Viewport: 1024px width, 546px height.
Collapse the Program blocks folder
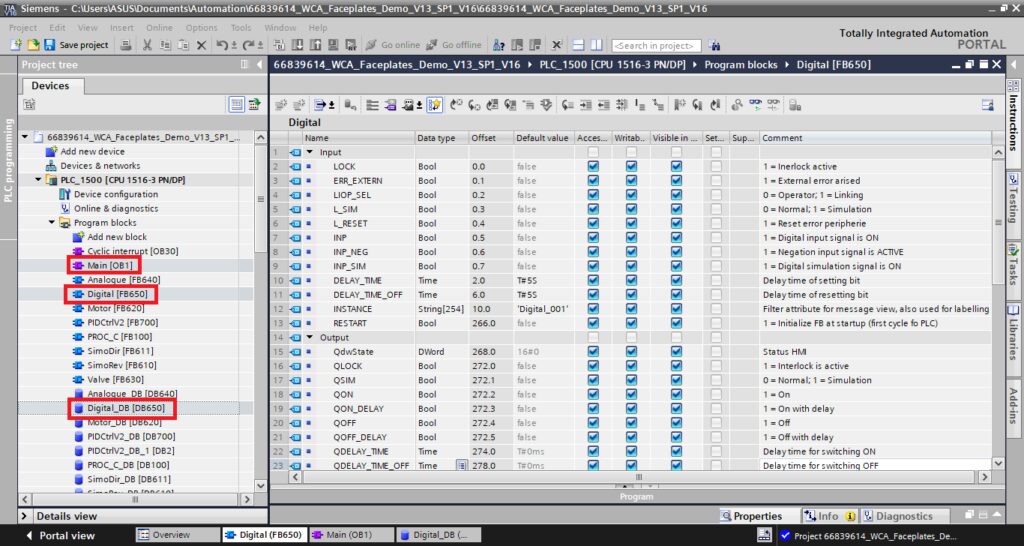click(52, 223)
